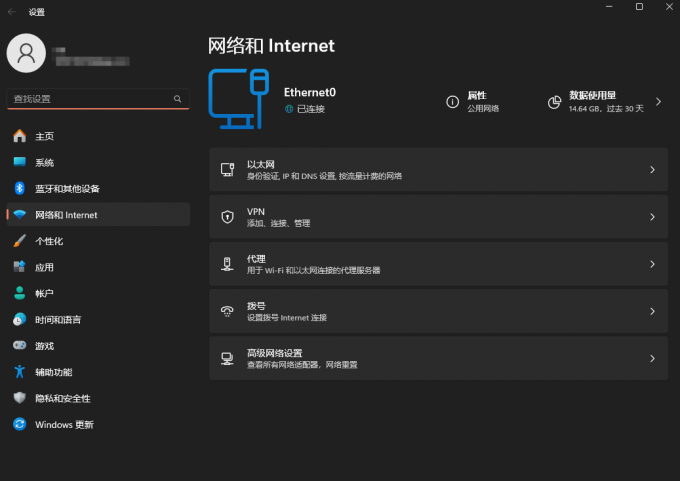The width and height of the screenshot is (680, 481).
Task: Maximize the Settings window
Action: click(x=639, y=7)
